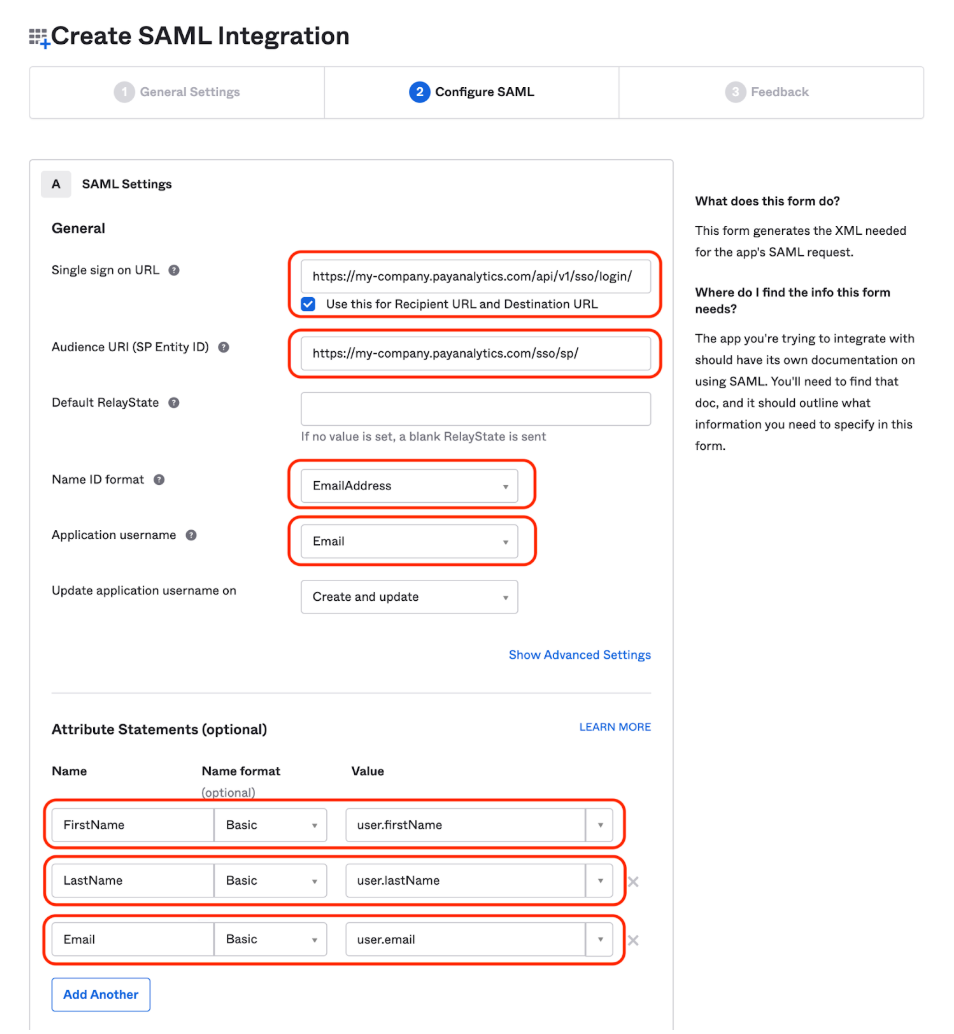954x1034 pixels.
Task: Open the LEARN MORE link
Action: point(614,727)
